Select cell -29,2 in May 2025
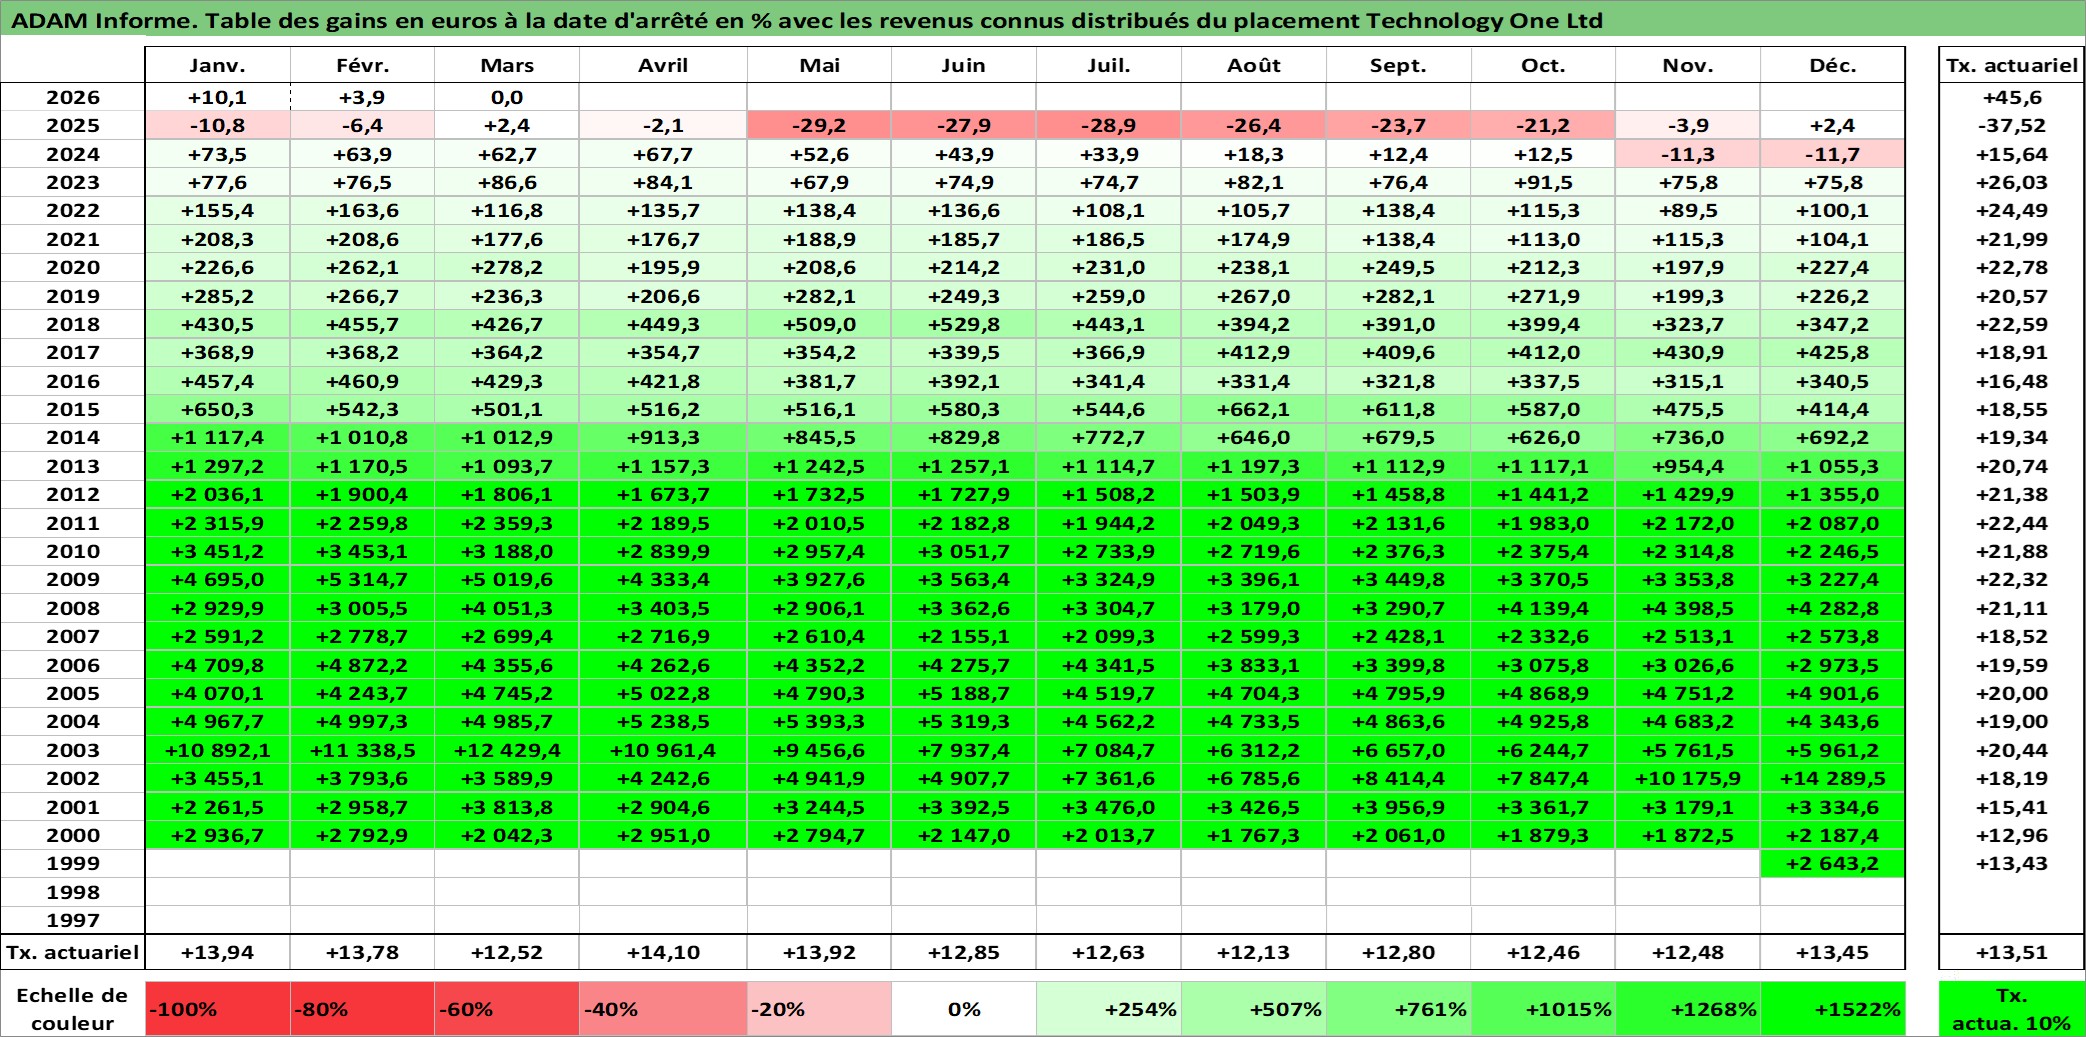The height and width of the screenshot is (1037, 2086). (x=819, y=125)
